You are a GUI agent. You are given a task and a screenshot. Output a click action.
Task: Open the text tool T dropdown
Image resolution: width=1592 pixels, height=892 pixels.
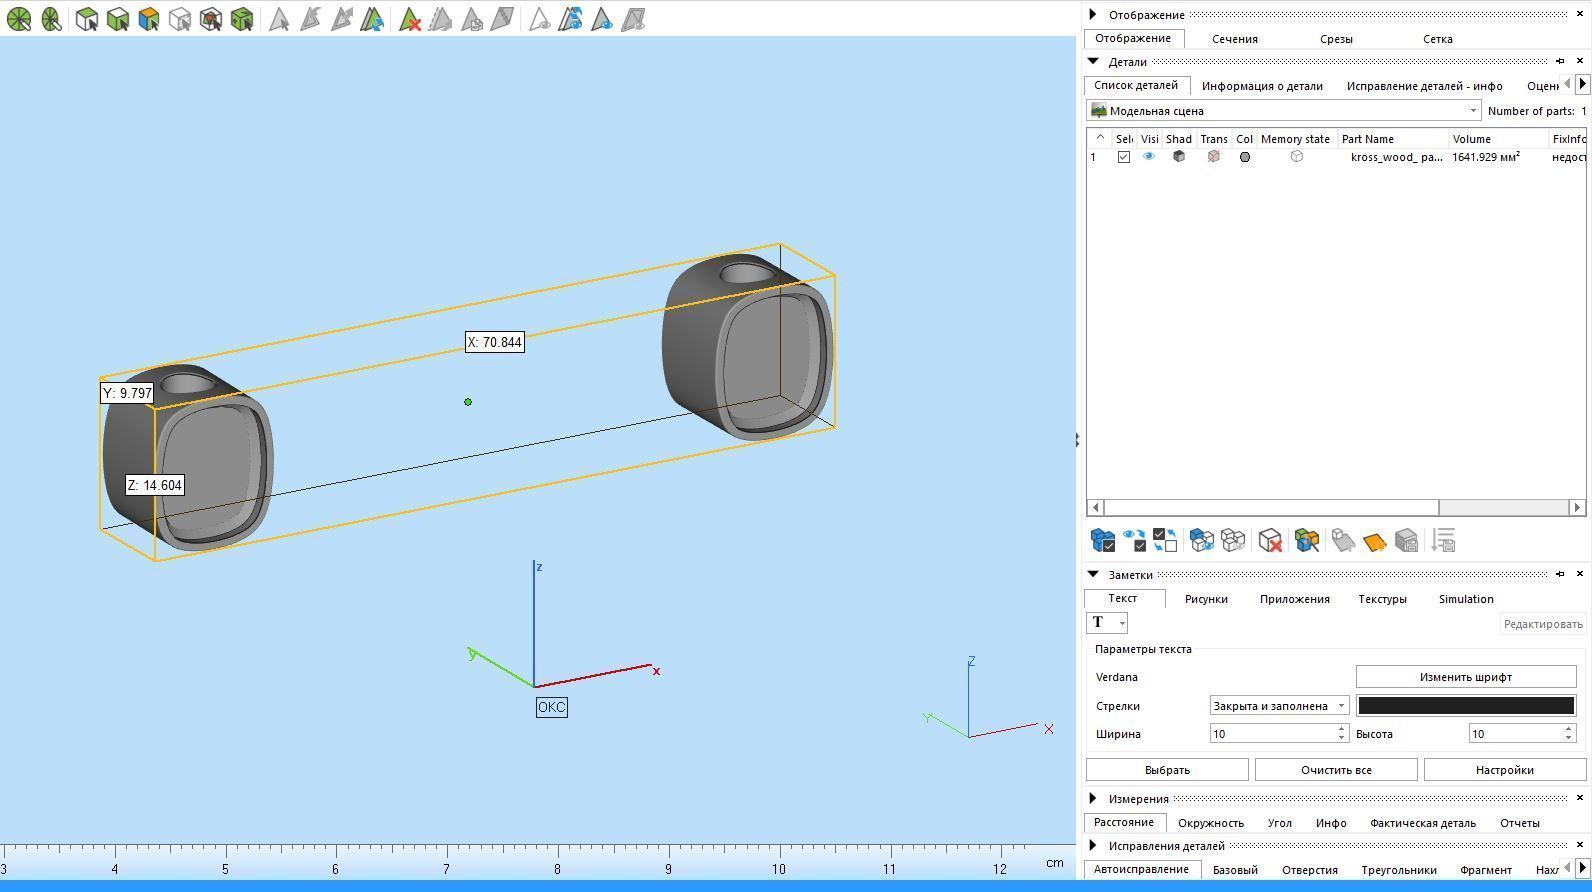point(1122,623)
